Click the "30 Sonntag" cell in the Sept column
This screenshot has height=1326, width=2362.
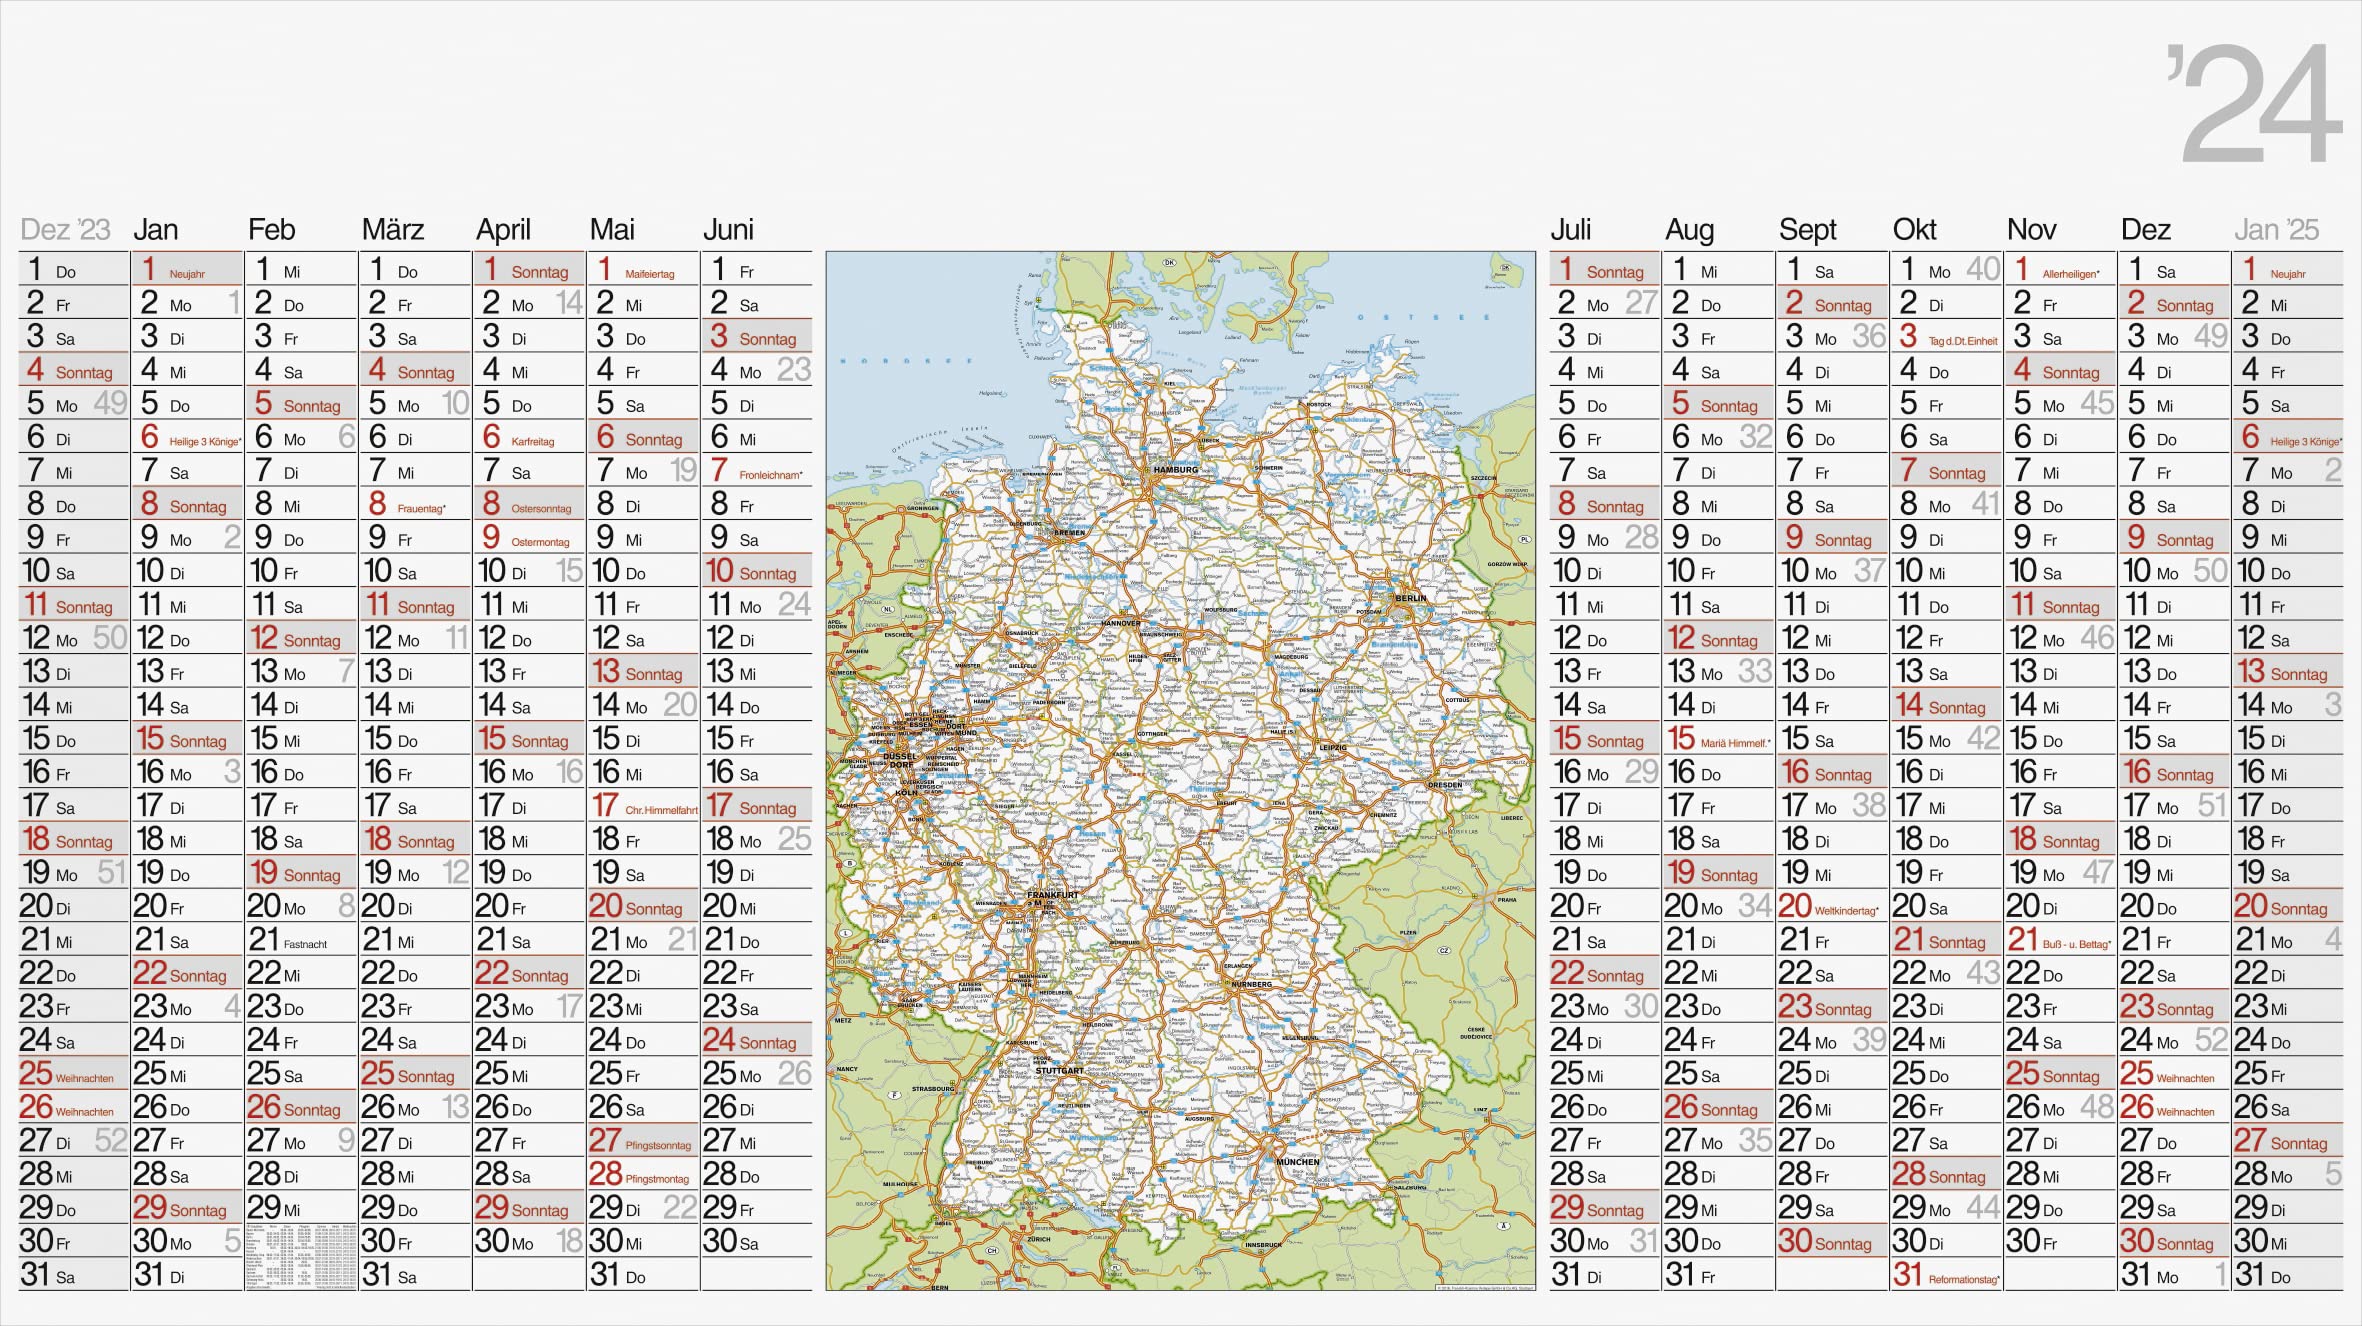(1832, 1241)
